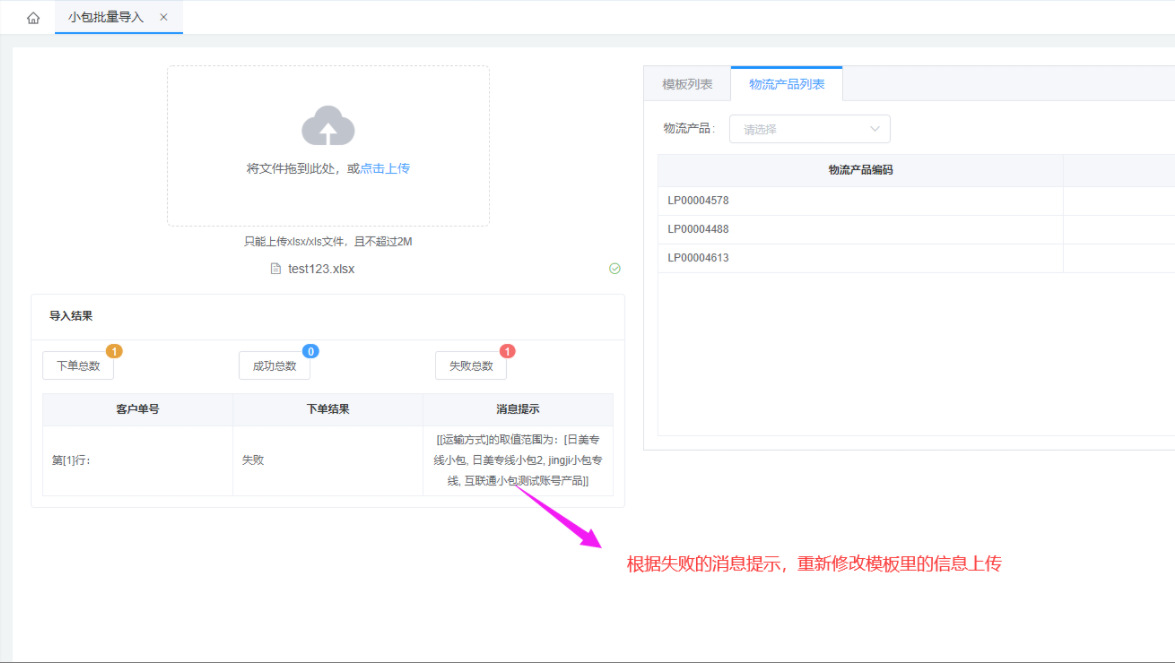Click the cloud upload icon
The image size is (1175, 663).
coord(328,126)
